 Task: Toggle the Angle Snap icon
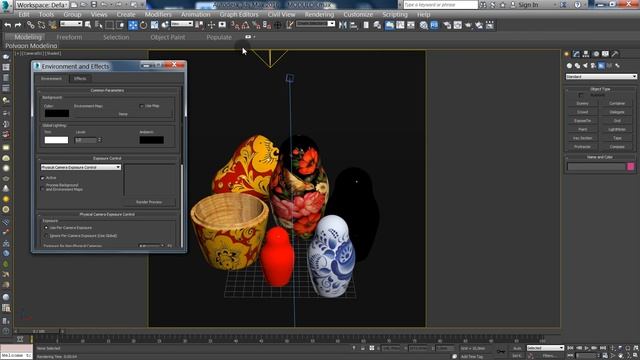pos(245,25)
